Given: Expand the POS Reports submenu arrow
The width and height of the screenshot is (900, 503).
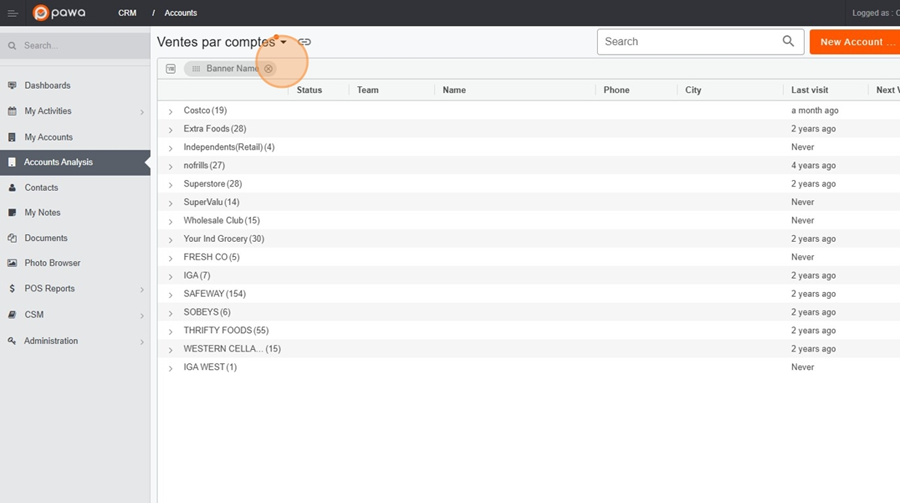Looking at the screenshot, I should point(142,289).
